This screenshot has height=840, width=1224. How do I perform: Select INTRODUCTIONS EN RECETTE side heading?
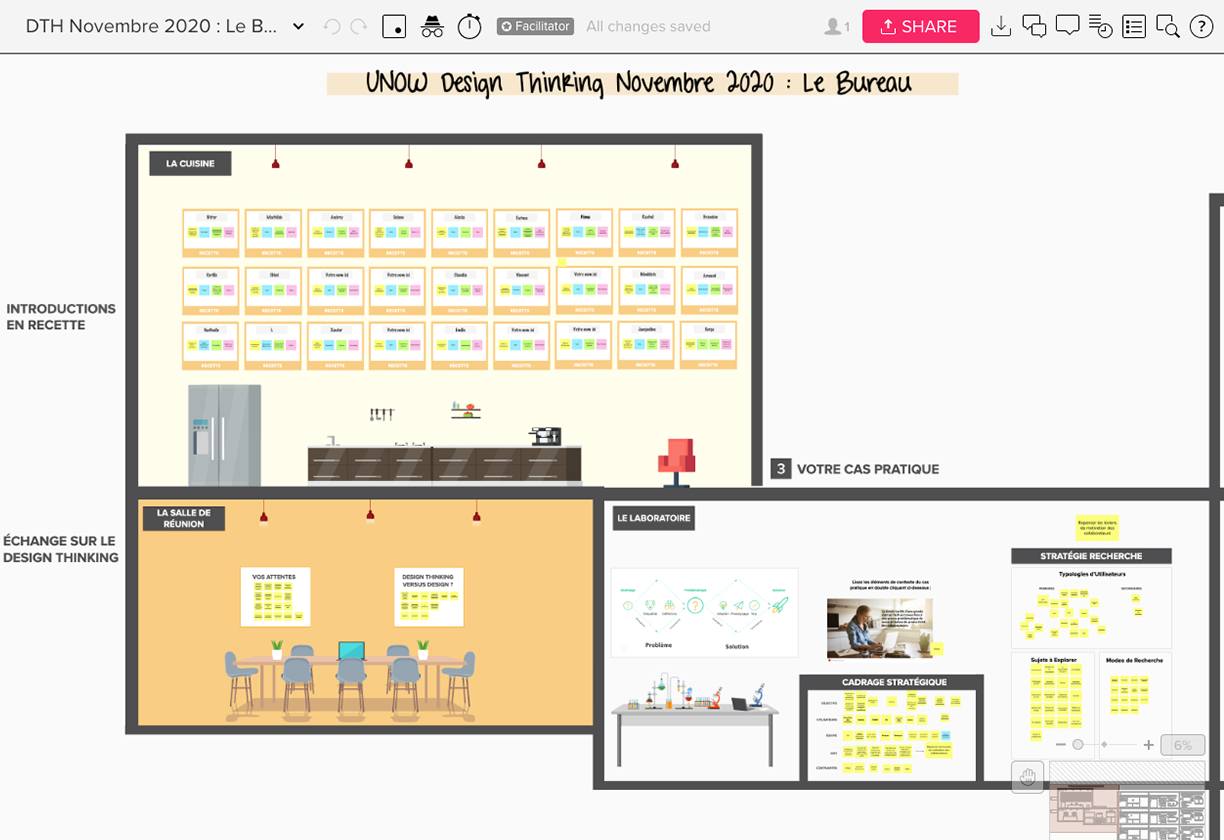click(x=61, y=317)
